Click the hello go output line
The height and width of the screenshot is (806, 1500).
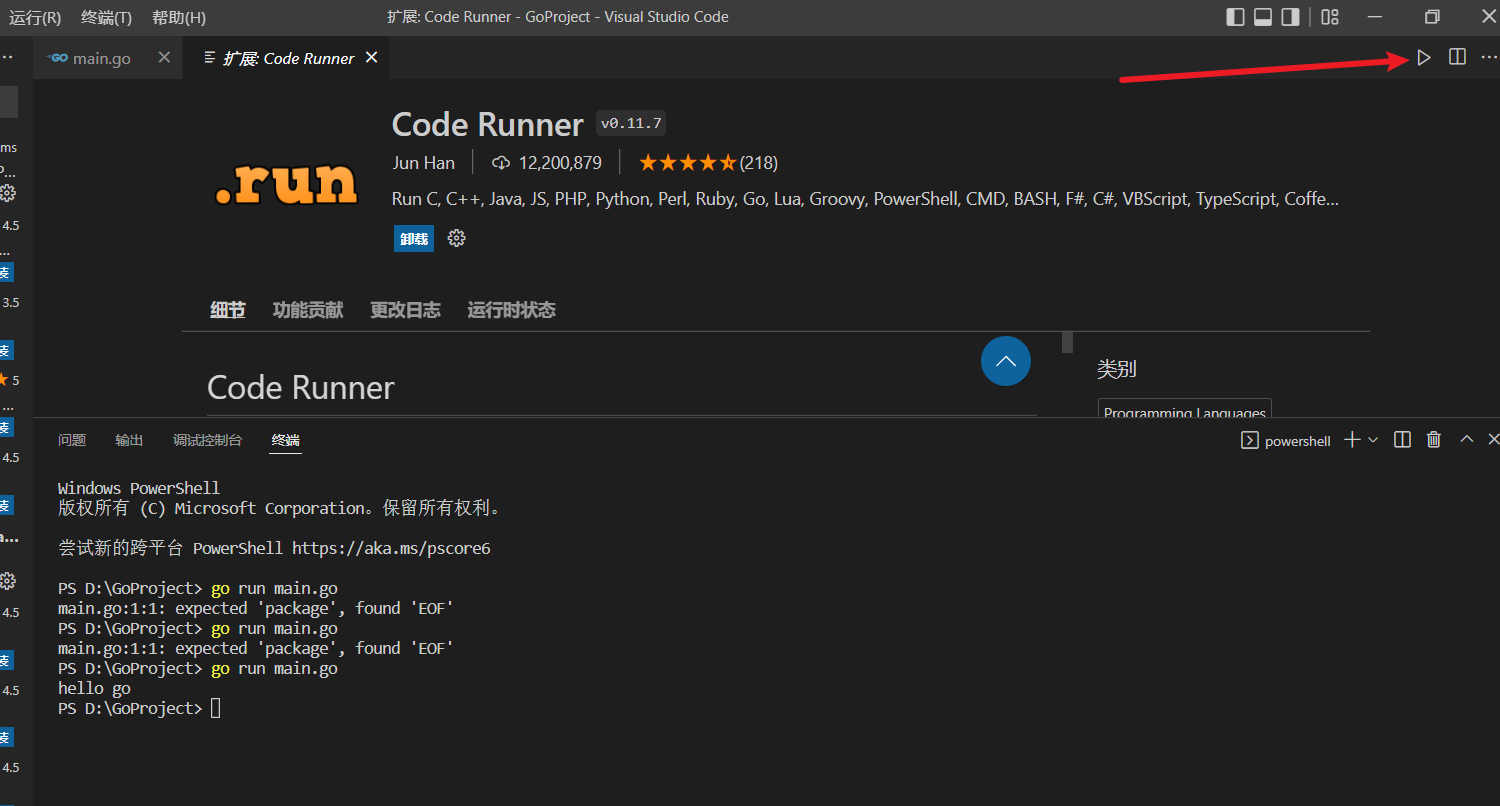[94, 688]
